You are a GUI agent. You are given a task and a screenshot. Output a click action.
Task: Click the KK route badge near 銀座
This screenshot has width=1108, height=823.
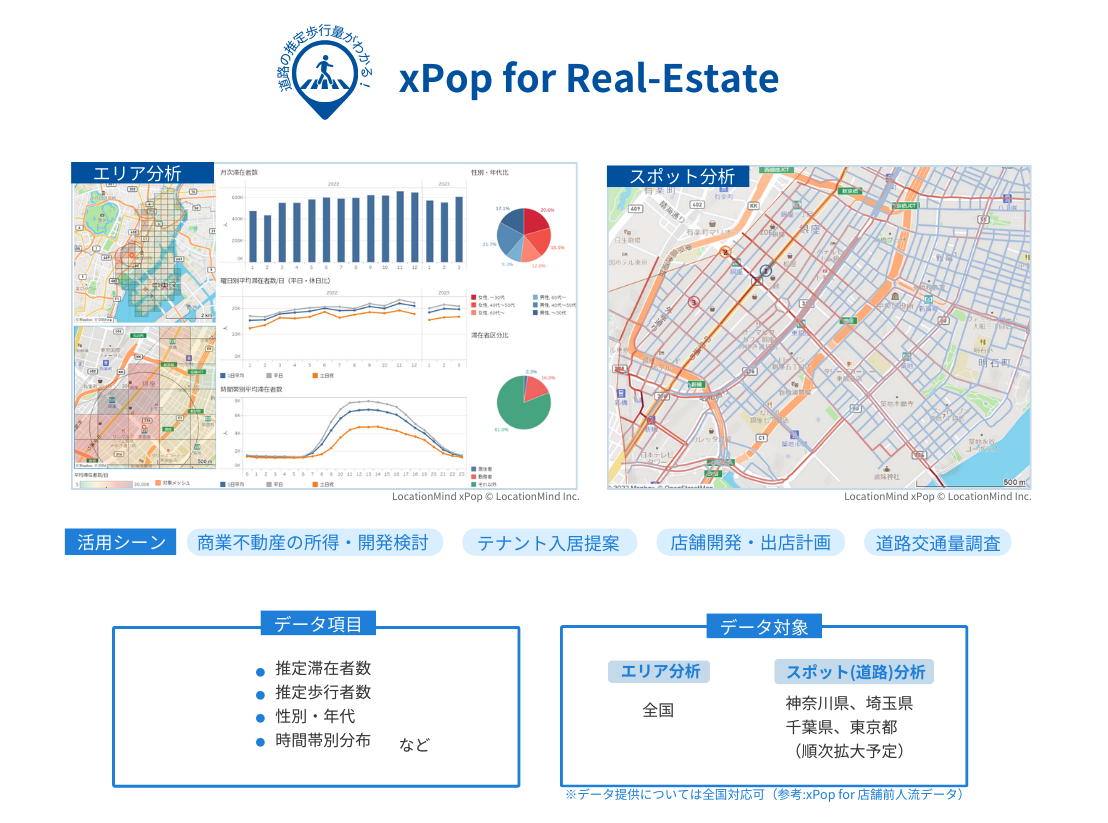(753, 205)
